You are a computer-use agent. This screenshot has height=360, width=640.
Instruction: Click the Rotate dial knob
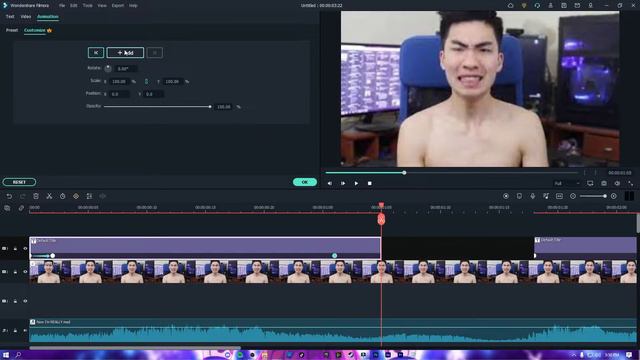tap(108, 69)
